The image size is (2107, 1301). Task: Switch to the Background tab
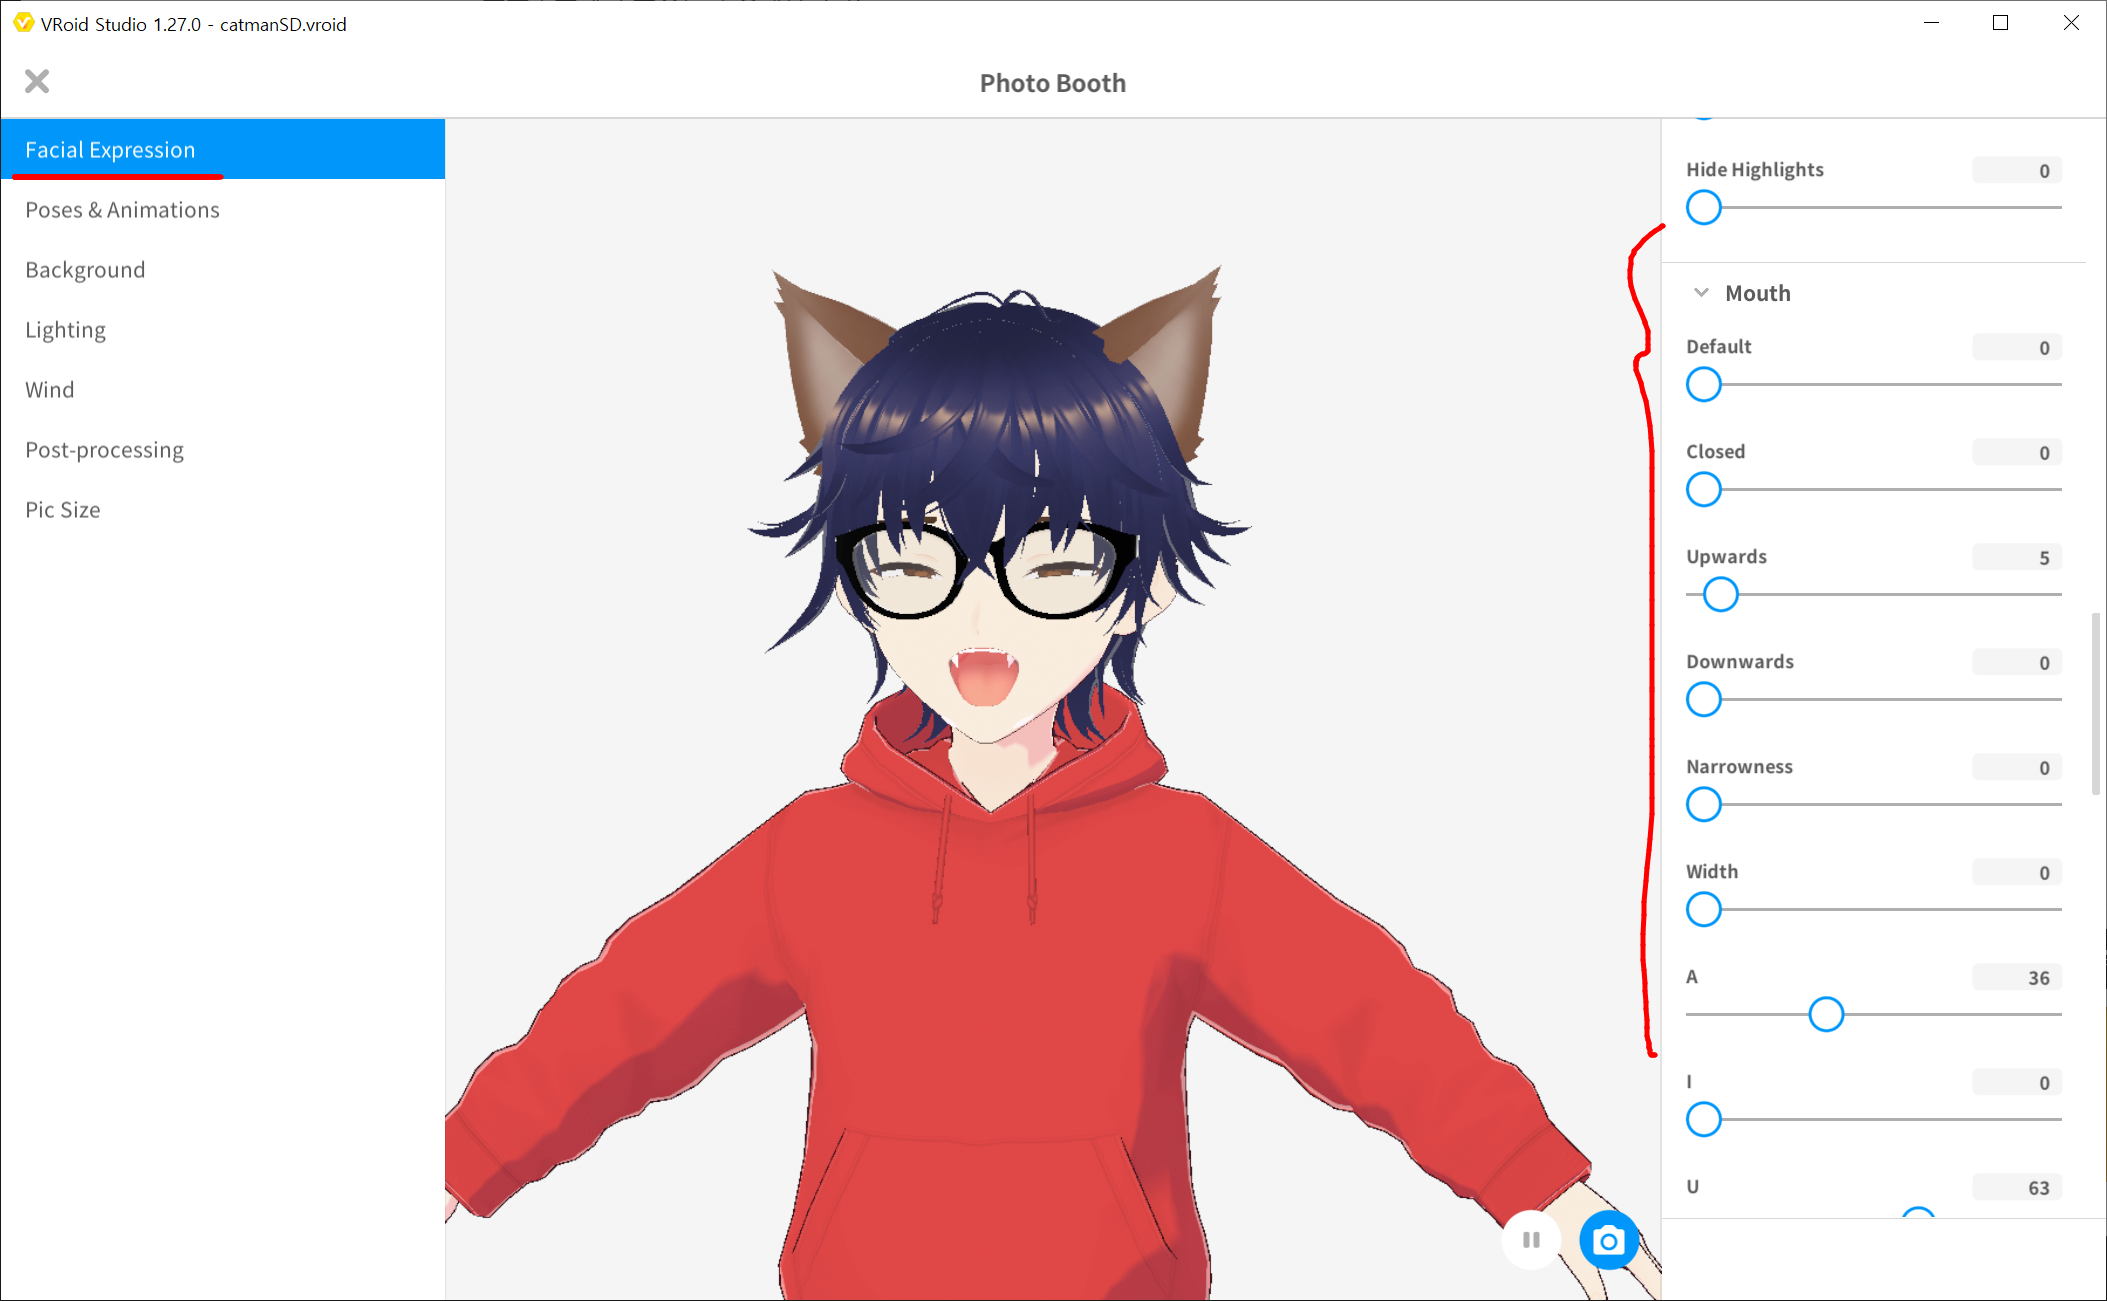click(85, 270)
